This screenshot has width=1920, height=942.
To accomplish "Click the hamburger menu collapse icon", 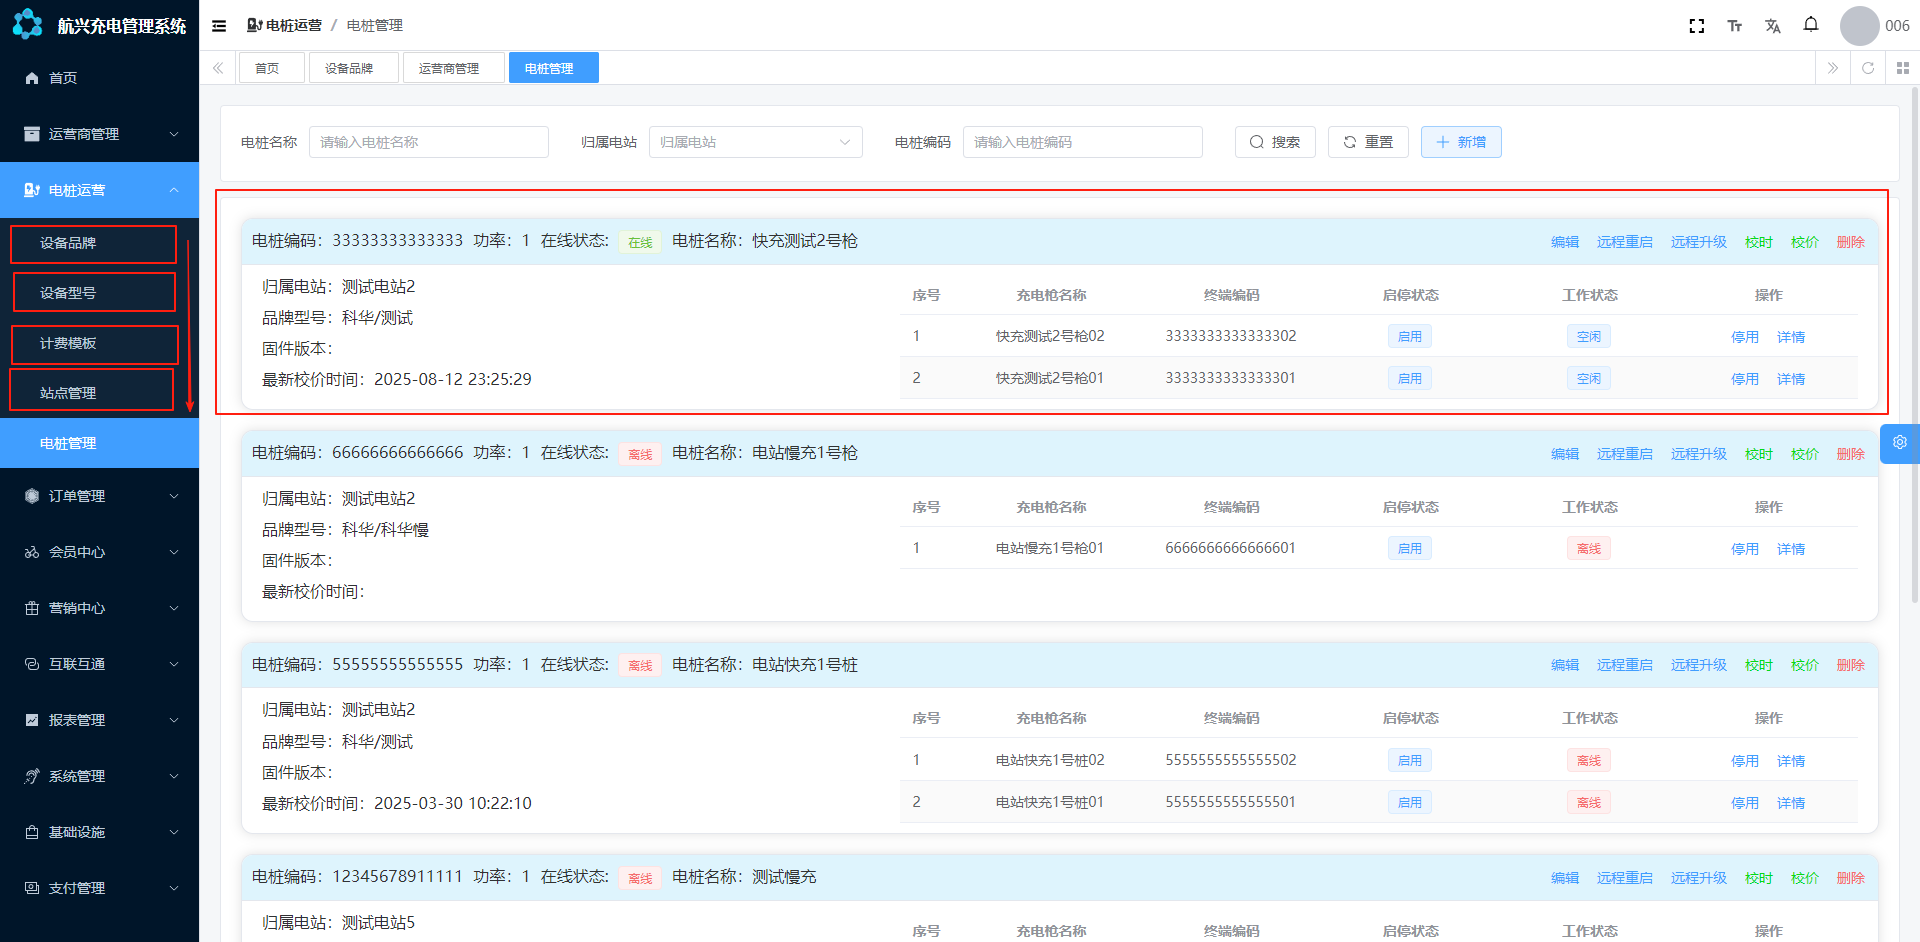I will [x=219, y=26].
